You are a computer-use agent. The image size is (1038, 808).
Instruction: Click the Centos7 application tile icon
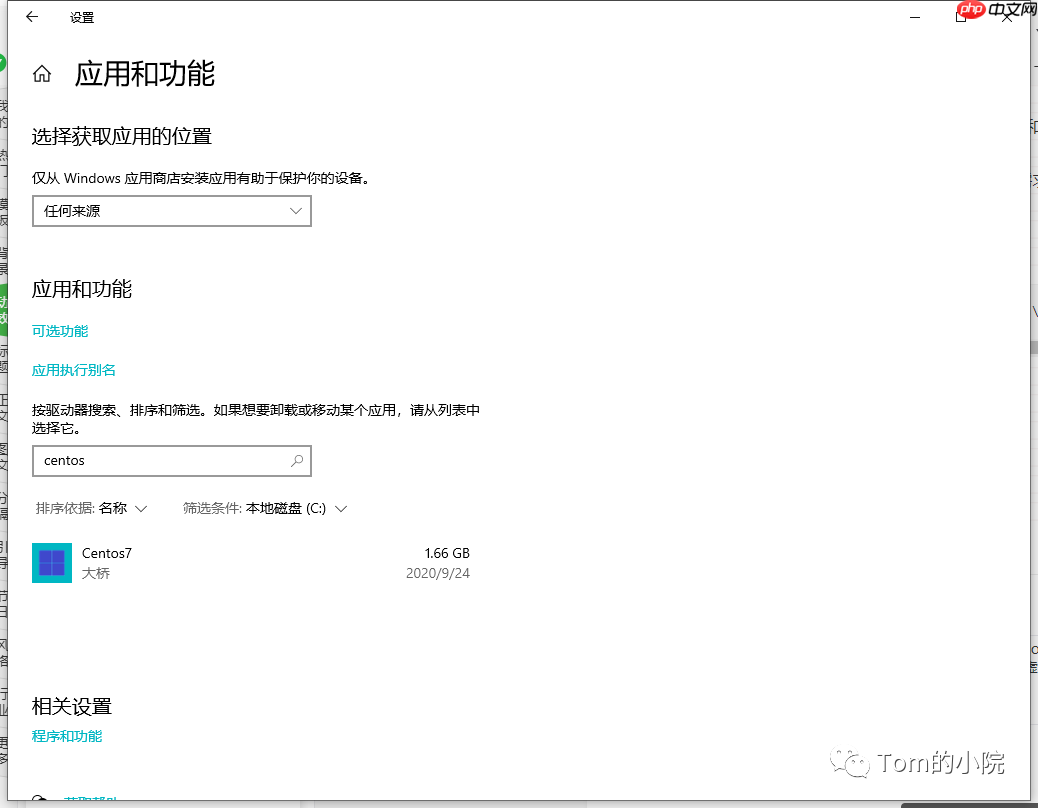click(x=51, y=562)
